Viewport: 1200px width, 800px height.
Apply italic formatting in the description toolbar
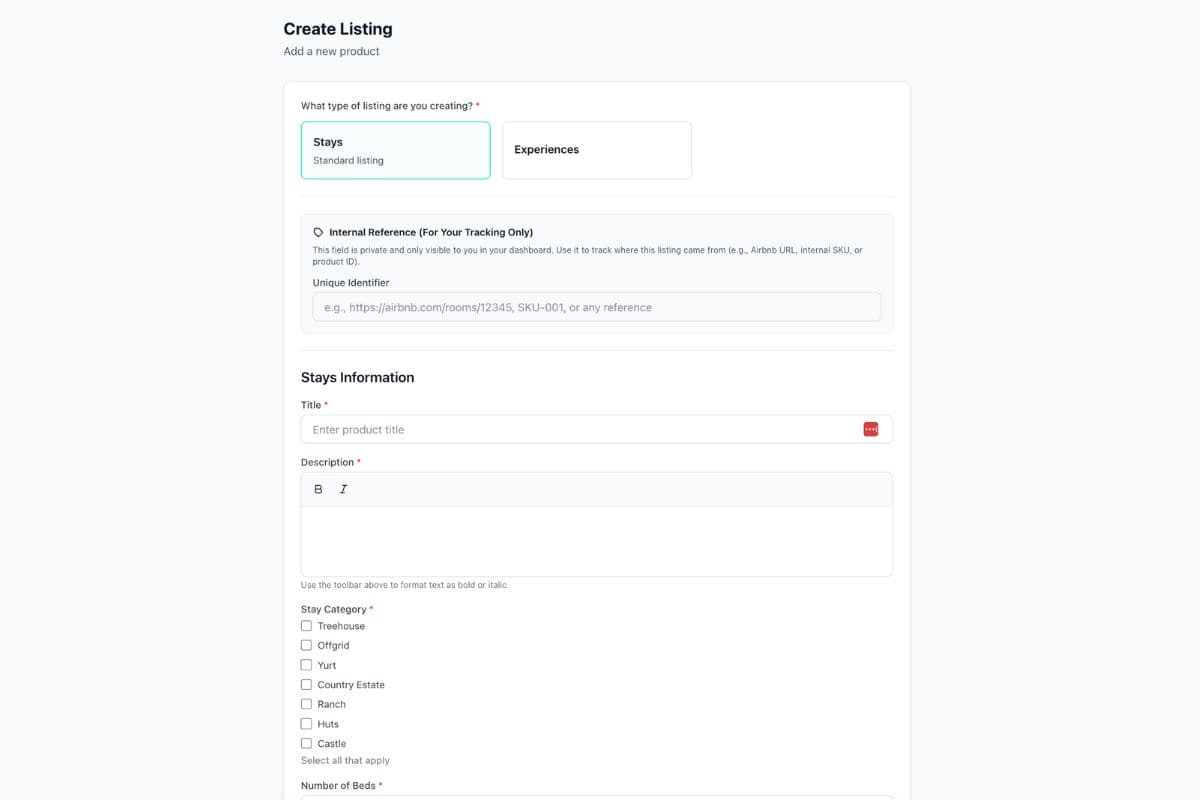coord(343,489)
